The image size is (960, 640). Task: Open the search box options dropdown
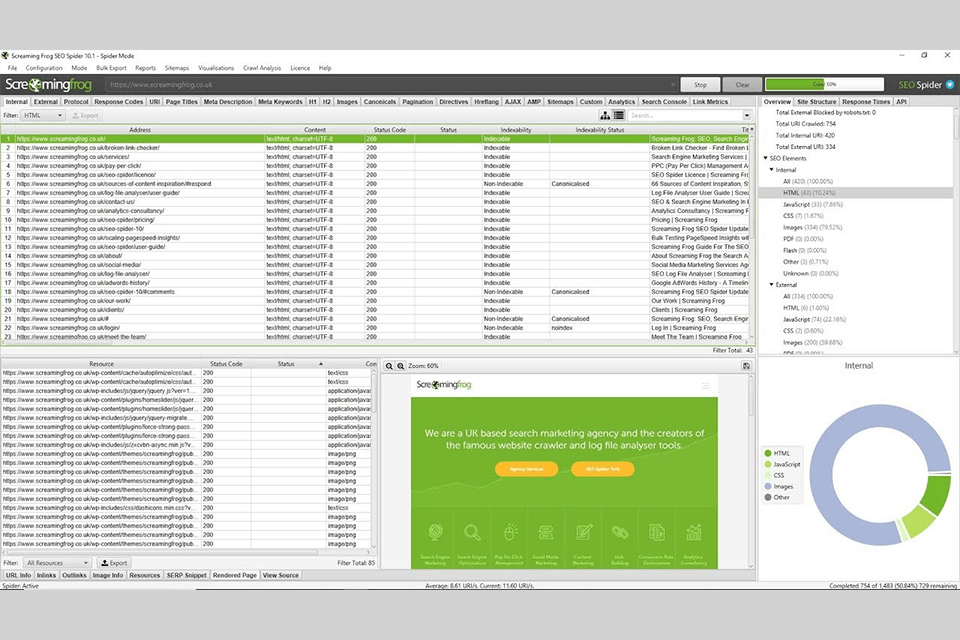pos(746,115)
